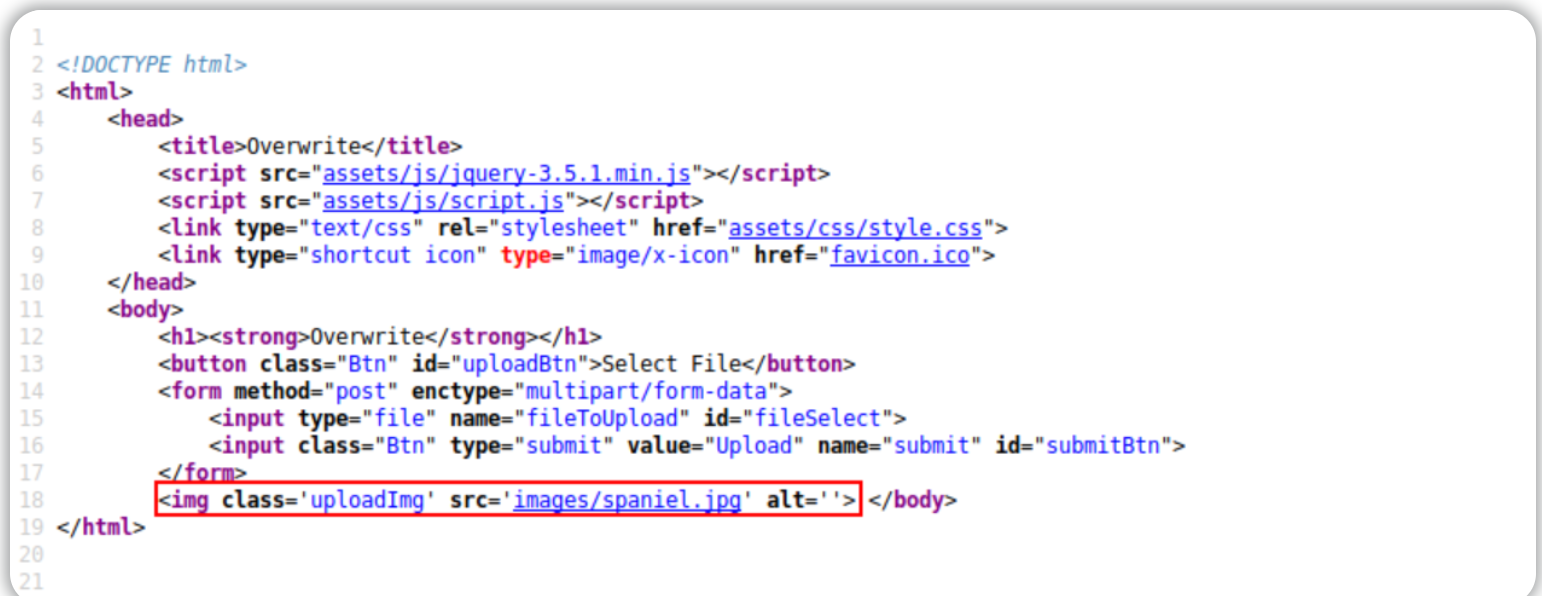Click the opening <body> tag
The height and width of the screenshot is (596, 1542).
[x=145, y=310]
